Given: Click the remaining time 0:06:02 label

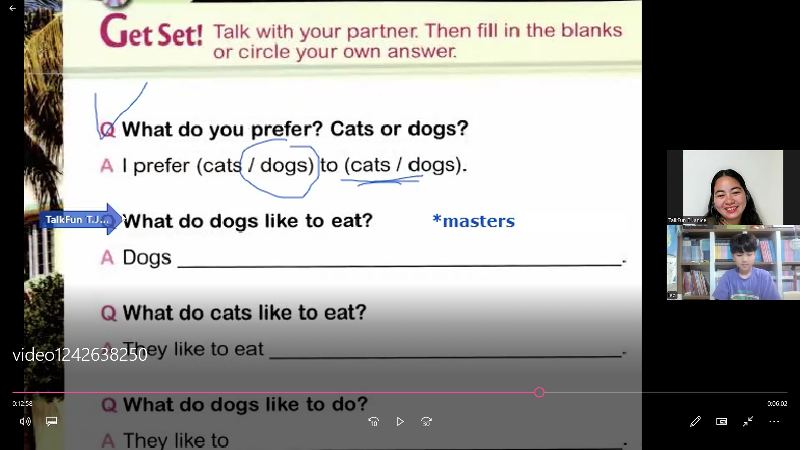Looking at the screenshot, I should tap(777, 404).
